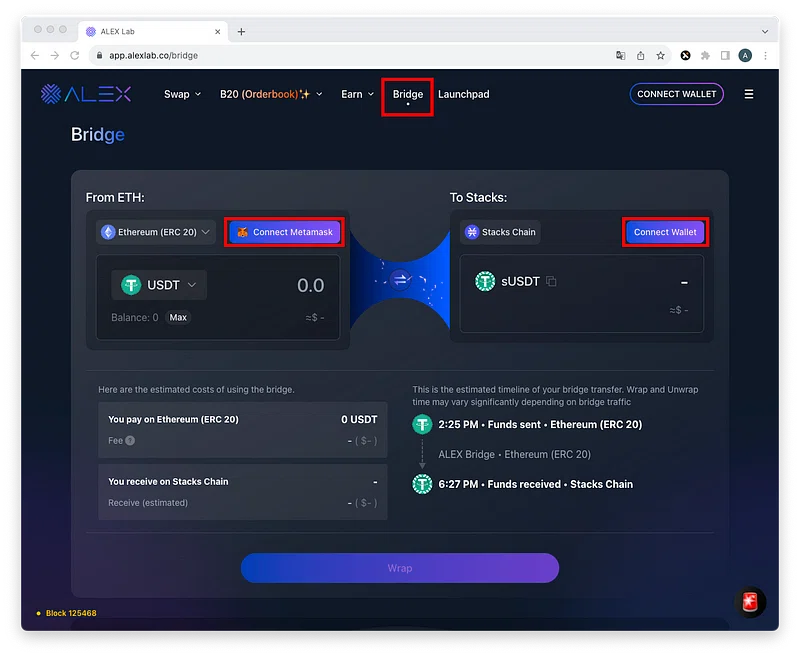The height and width of the screenshot is (657, 800).
Task: Click the ALEX logo
Action: (86, 94)
